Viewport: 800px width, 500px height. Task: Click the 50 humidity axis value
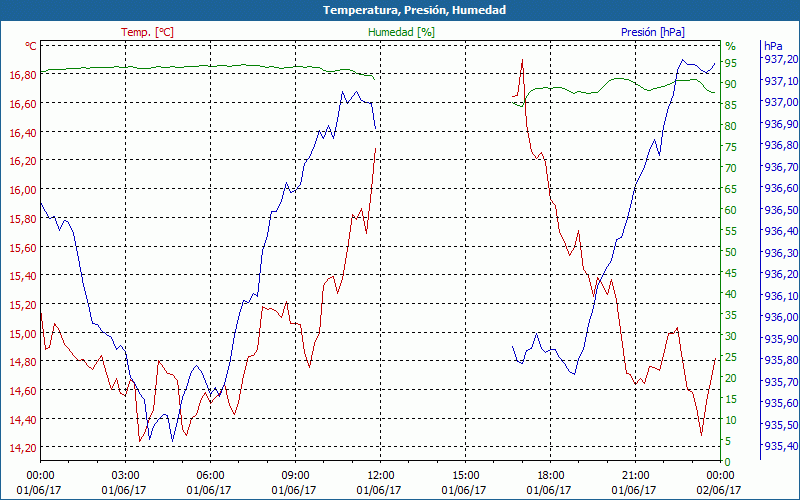[x=731, y=252]
